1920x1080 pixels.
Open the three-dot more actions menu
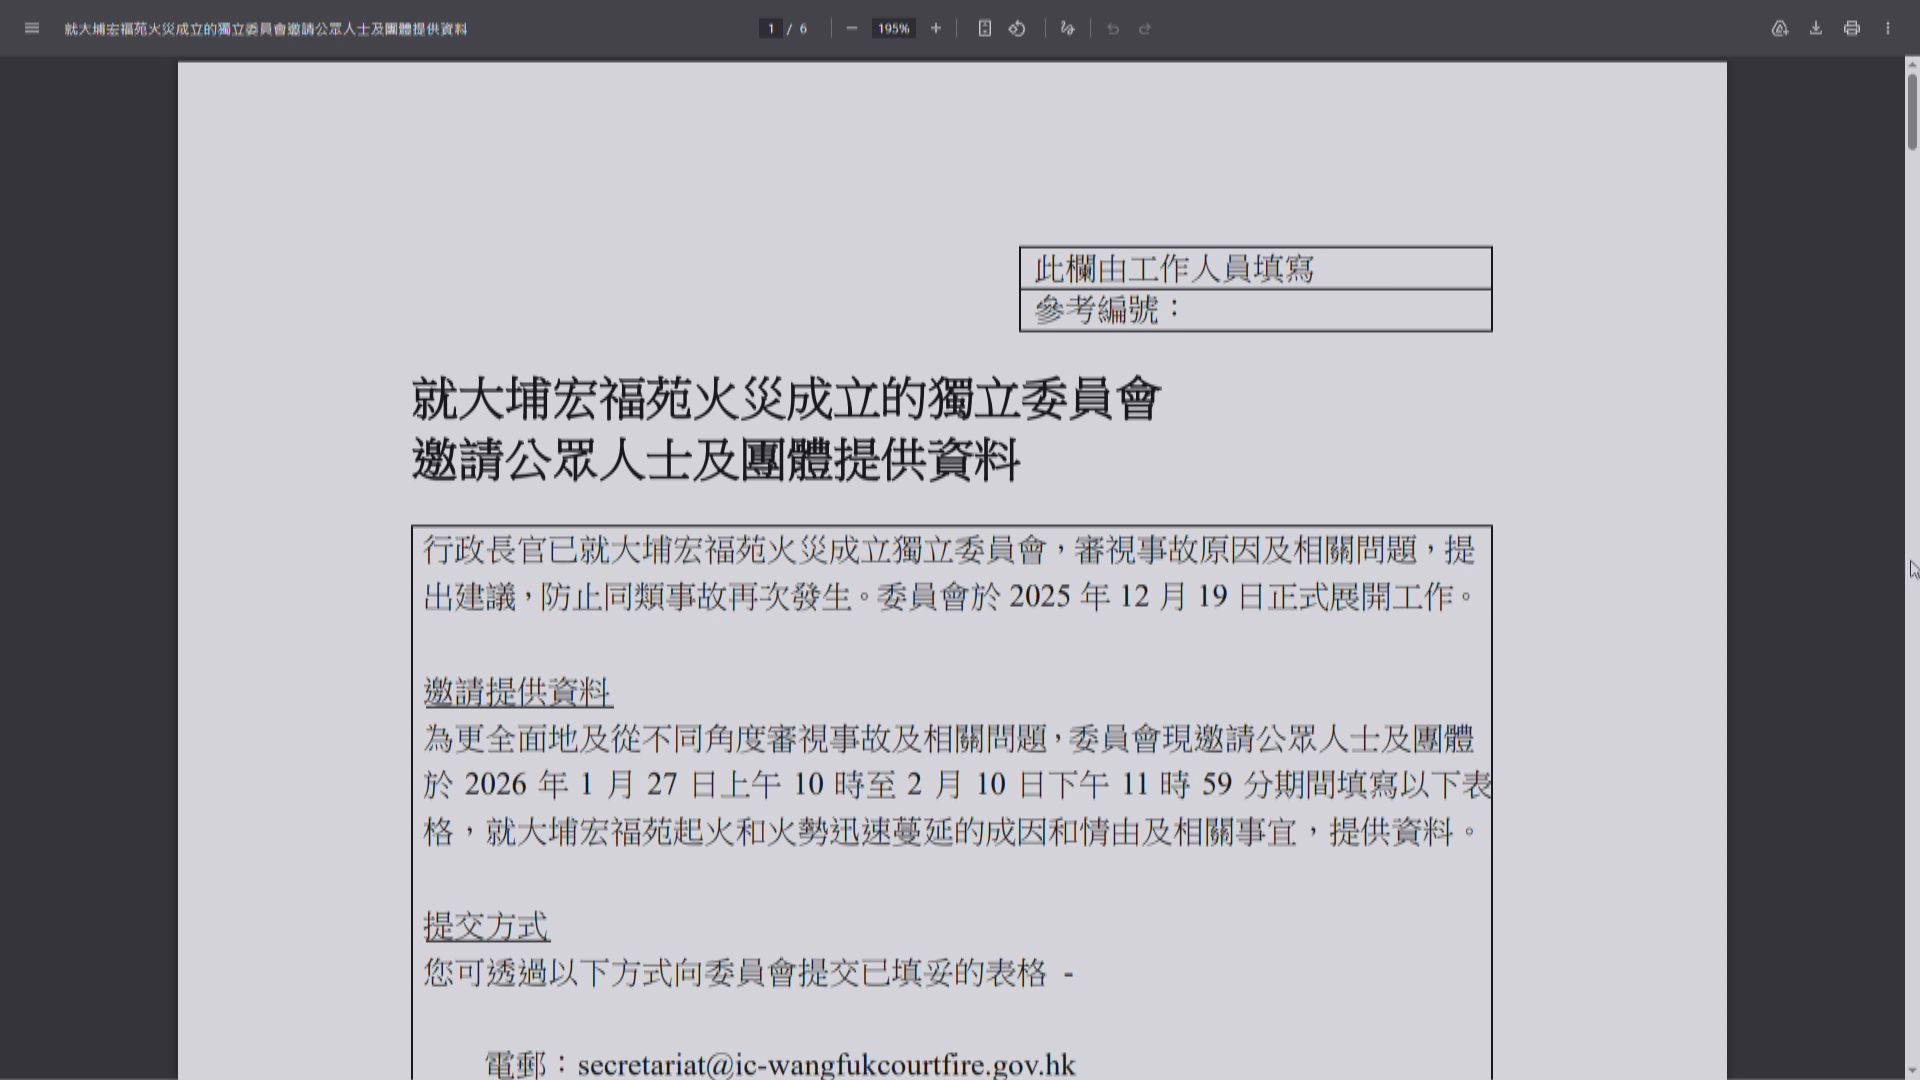pos(1887,28)
